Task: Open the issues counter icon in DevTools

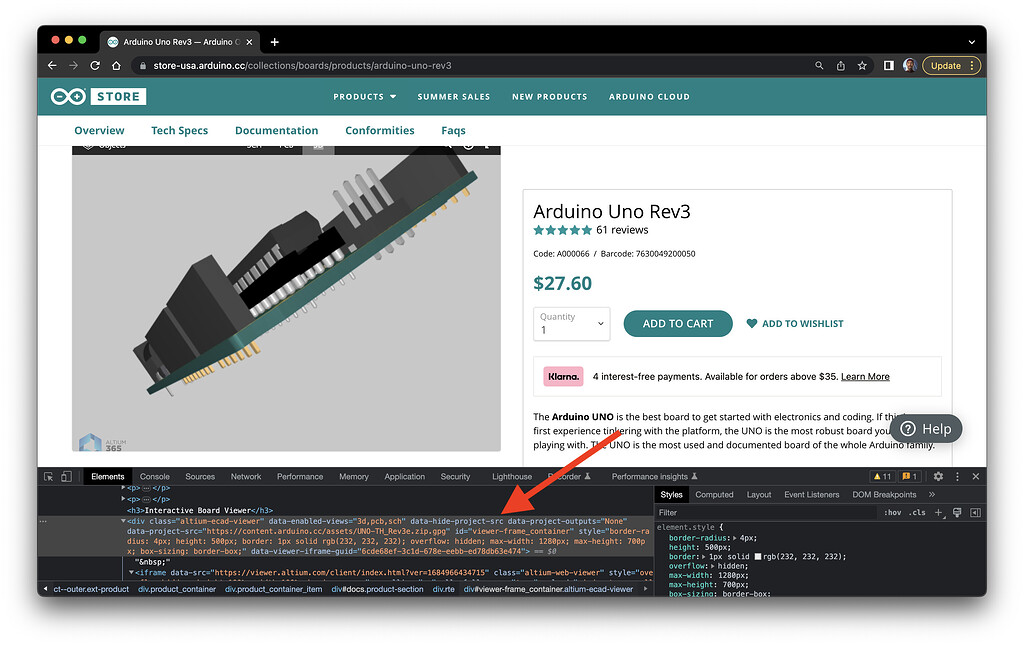Action: point(908,477)
